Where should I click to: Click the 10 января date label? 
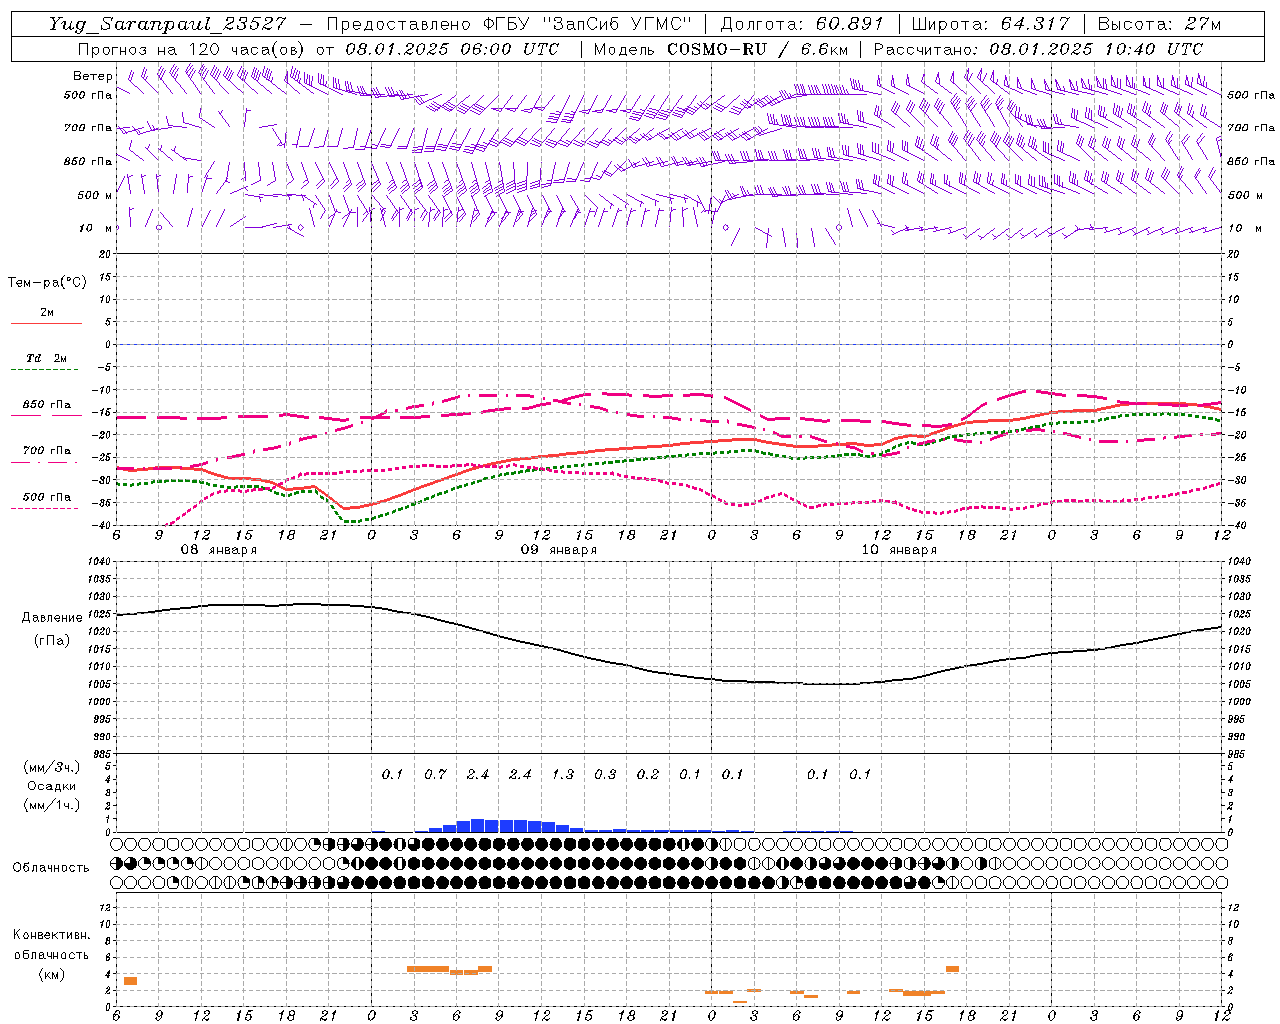click(898, 550)
